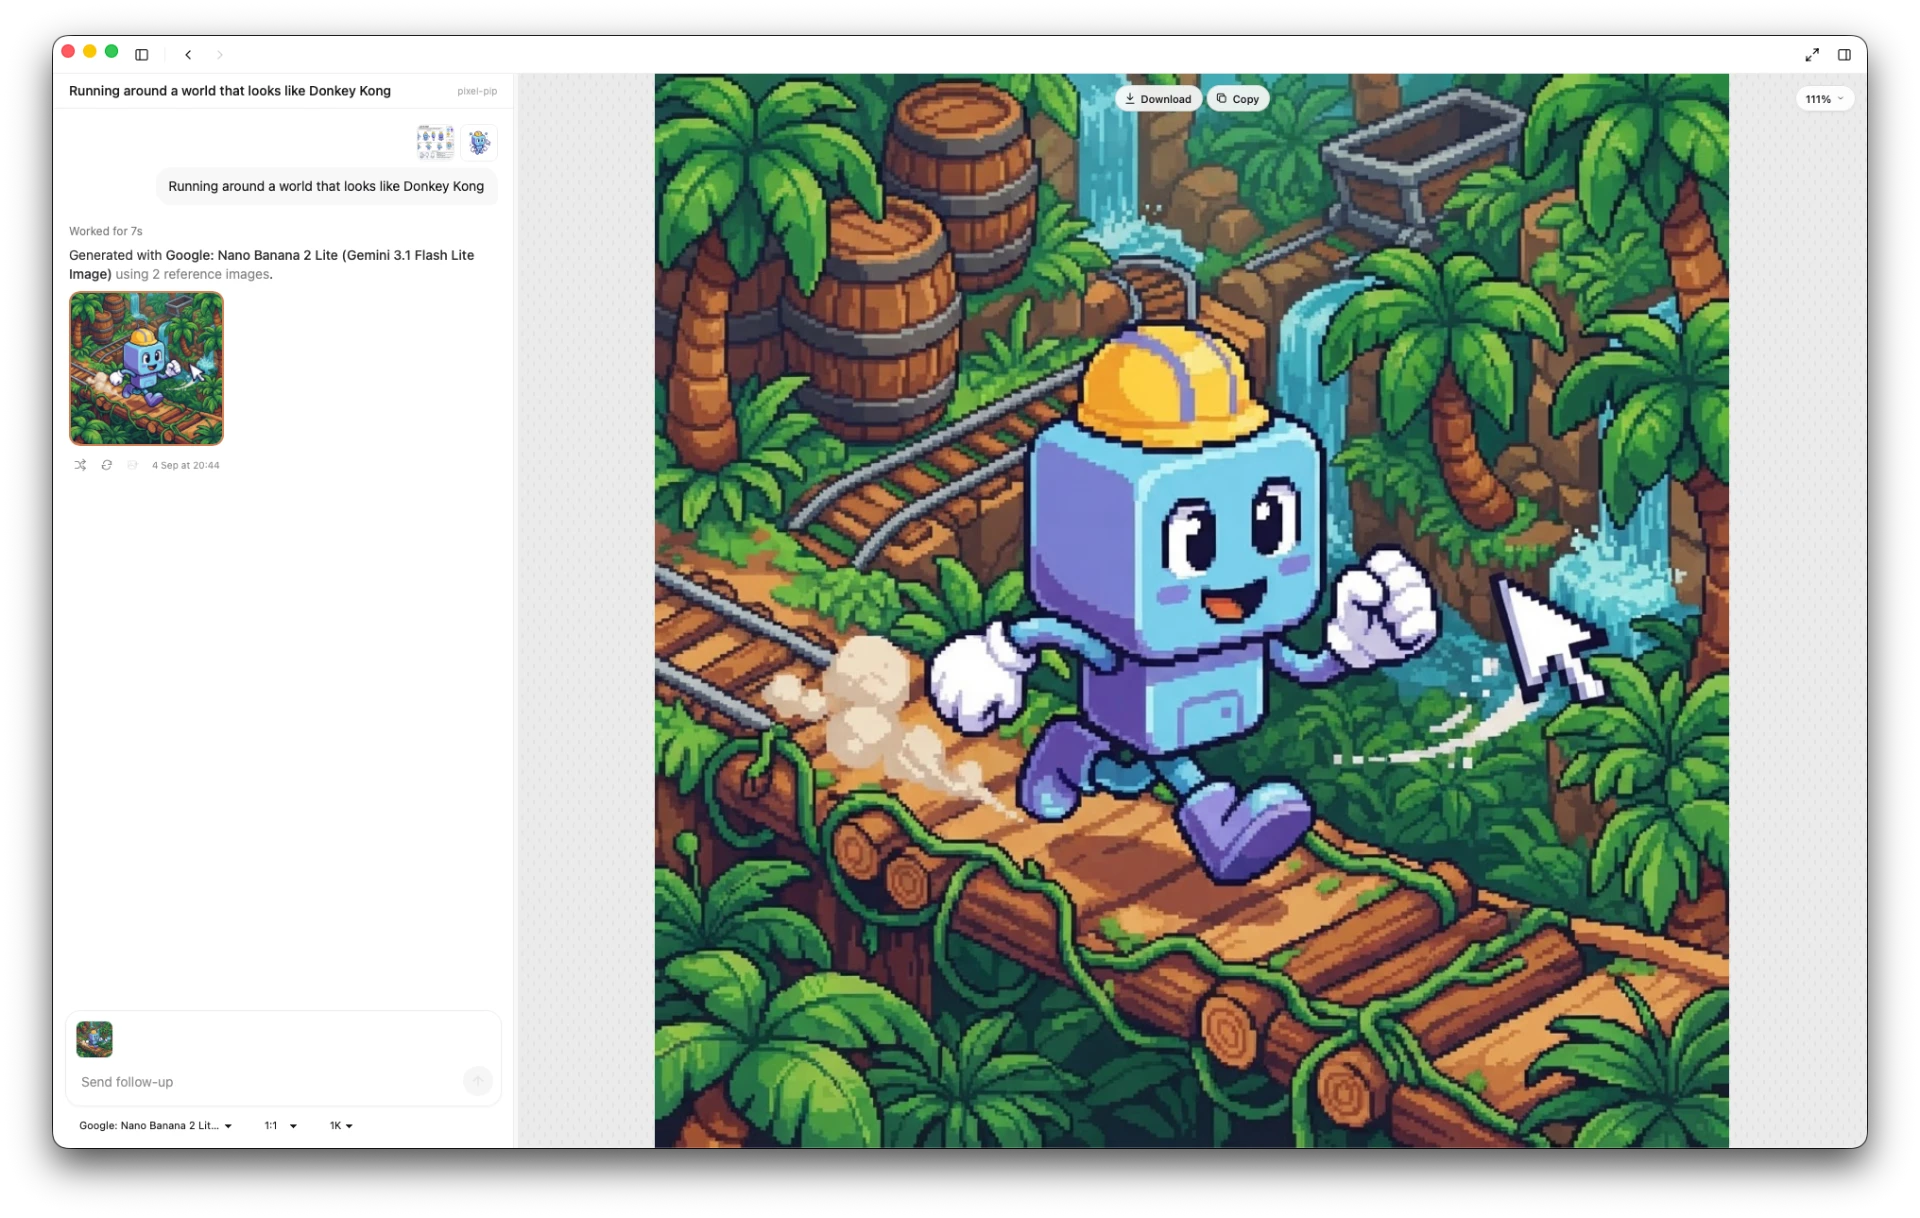Open the 1:1 aspect ratio dropdown
This screenshot has width=1920, height=1218.
point(281,1126)
